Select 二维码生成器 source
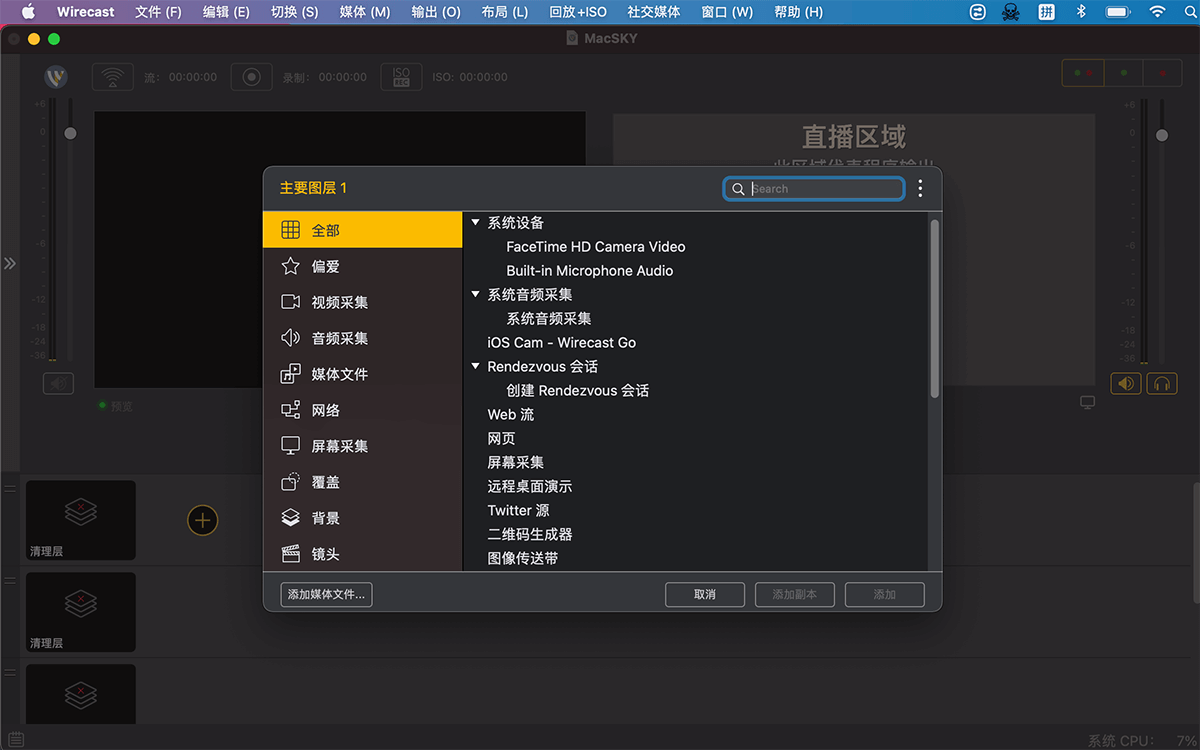1200x750 pixels. click(530, 534)
